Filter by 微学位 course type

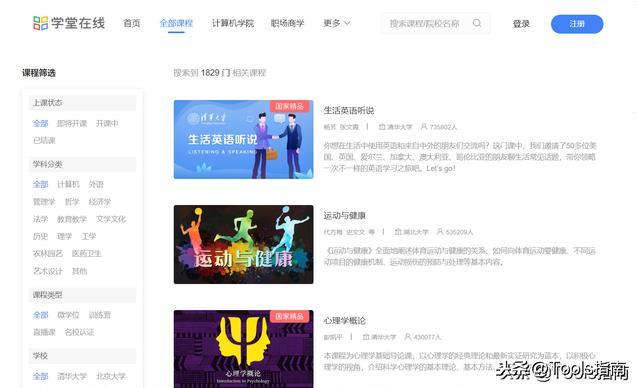tap(68, 315)
